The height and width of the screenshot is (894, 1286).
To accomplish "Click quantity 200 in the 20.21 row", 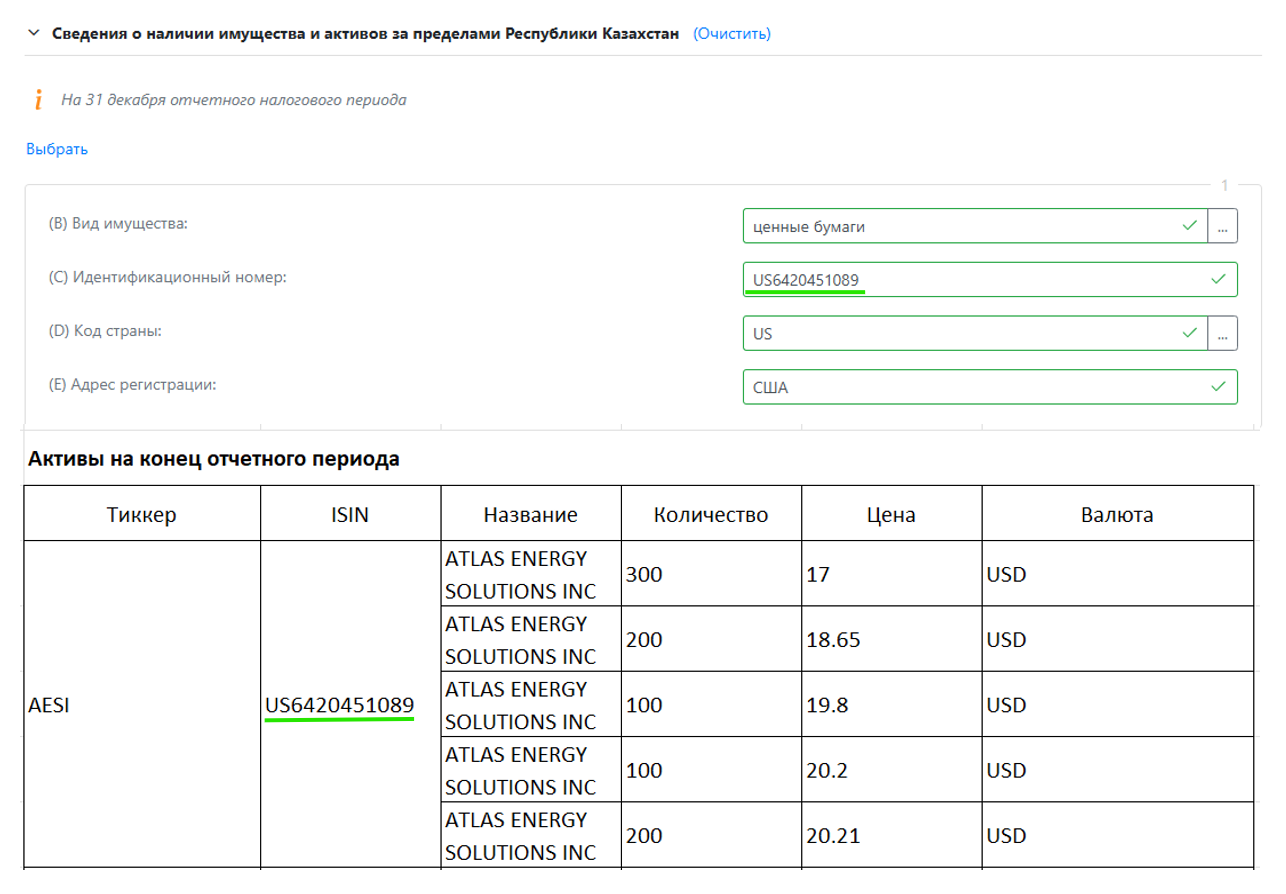I will (711, 834).
